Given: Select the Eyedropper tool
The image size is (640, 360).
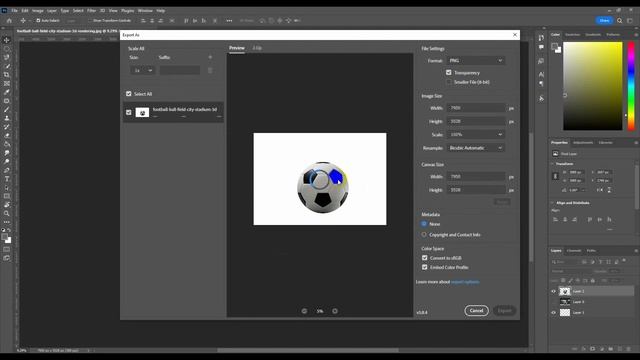Looking at the screenshot, I should point(7,92).
